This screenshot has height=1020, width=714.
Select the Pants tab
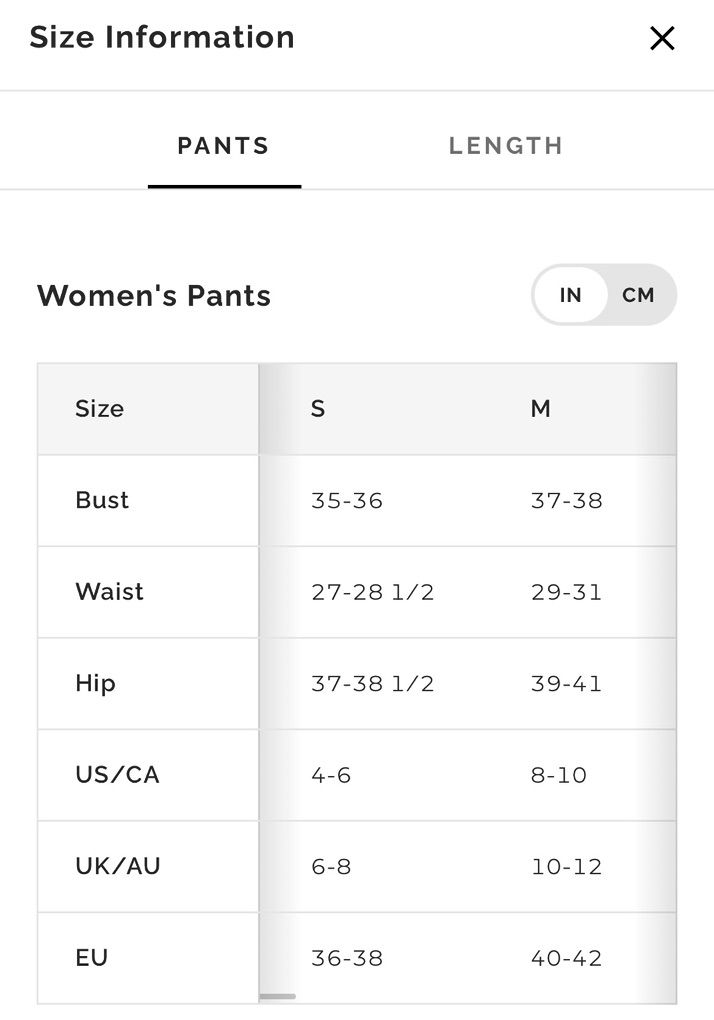[224, 146]
